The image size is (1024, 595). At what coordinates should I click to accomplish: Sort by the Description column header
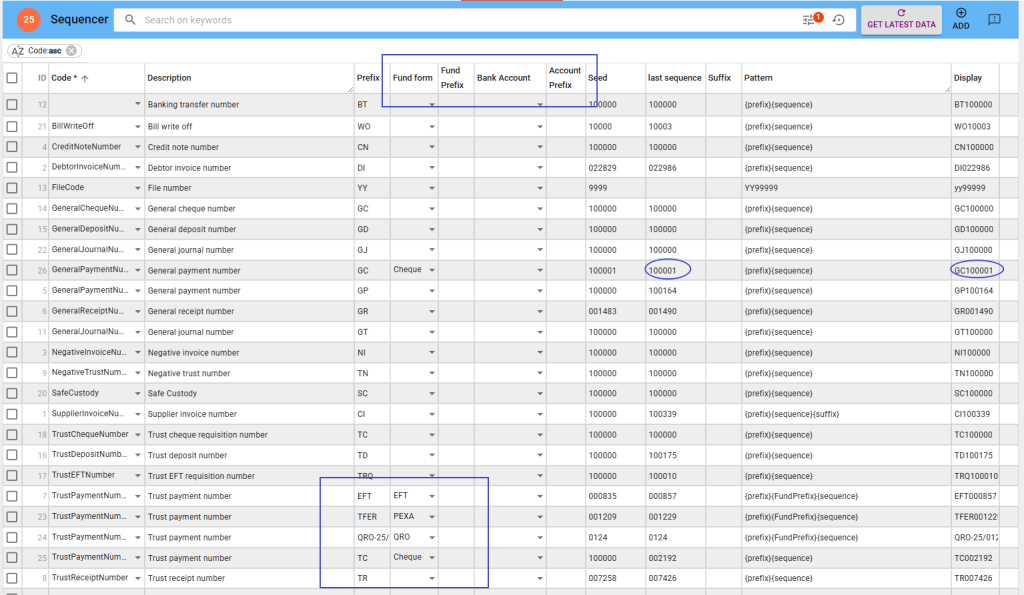(x=169, y=78)
